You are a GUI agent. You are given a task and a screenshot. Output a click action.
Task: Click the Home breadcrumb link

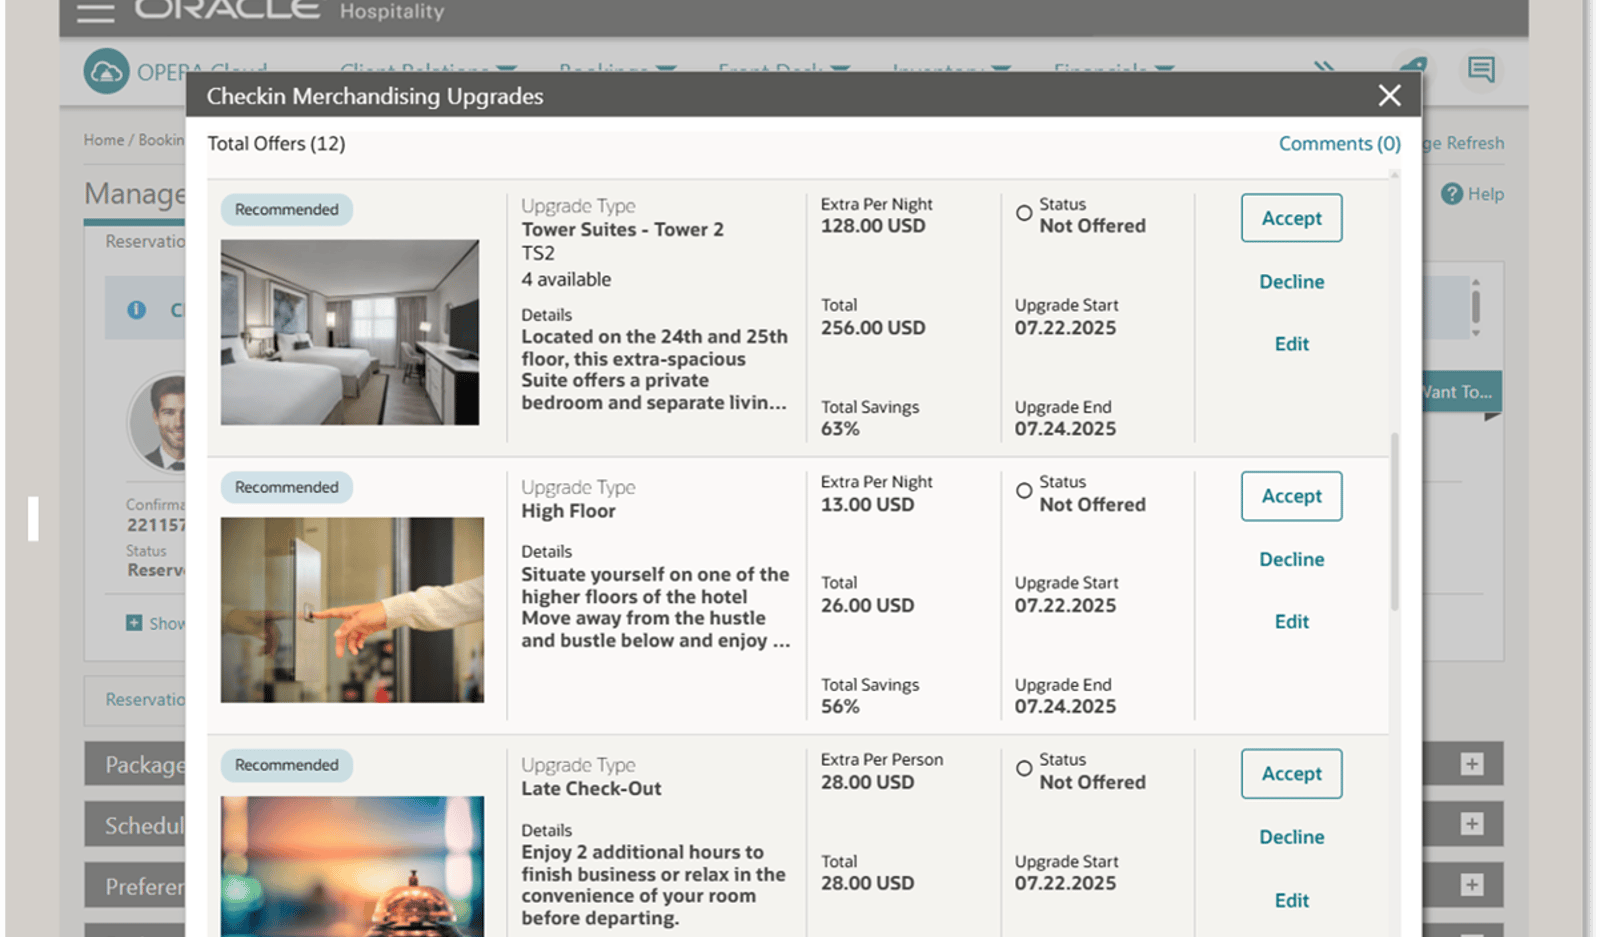click(104, 140)
